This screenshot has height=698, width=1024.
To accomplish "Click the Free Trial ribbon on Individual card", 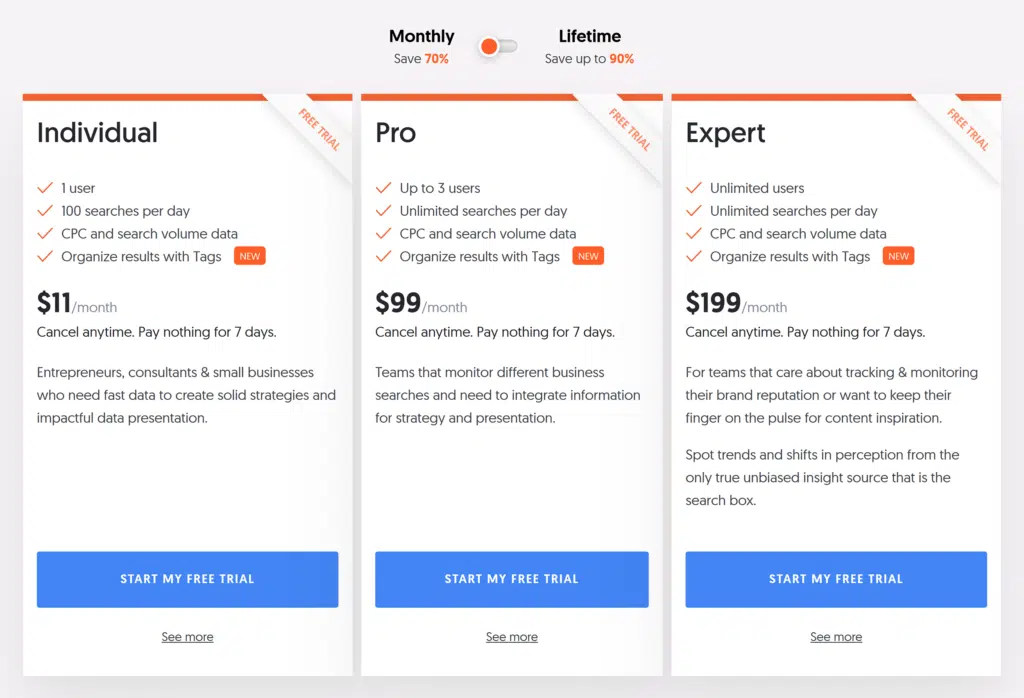I will [320, 130].
